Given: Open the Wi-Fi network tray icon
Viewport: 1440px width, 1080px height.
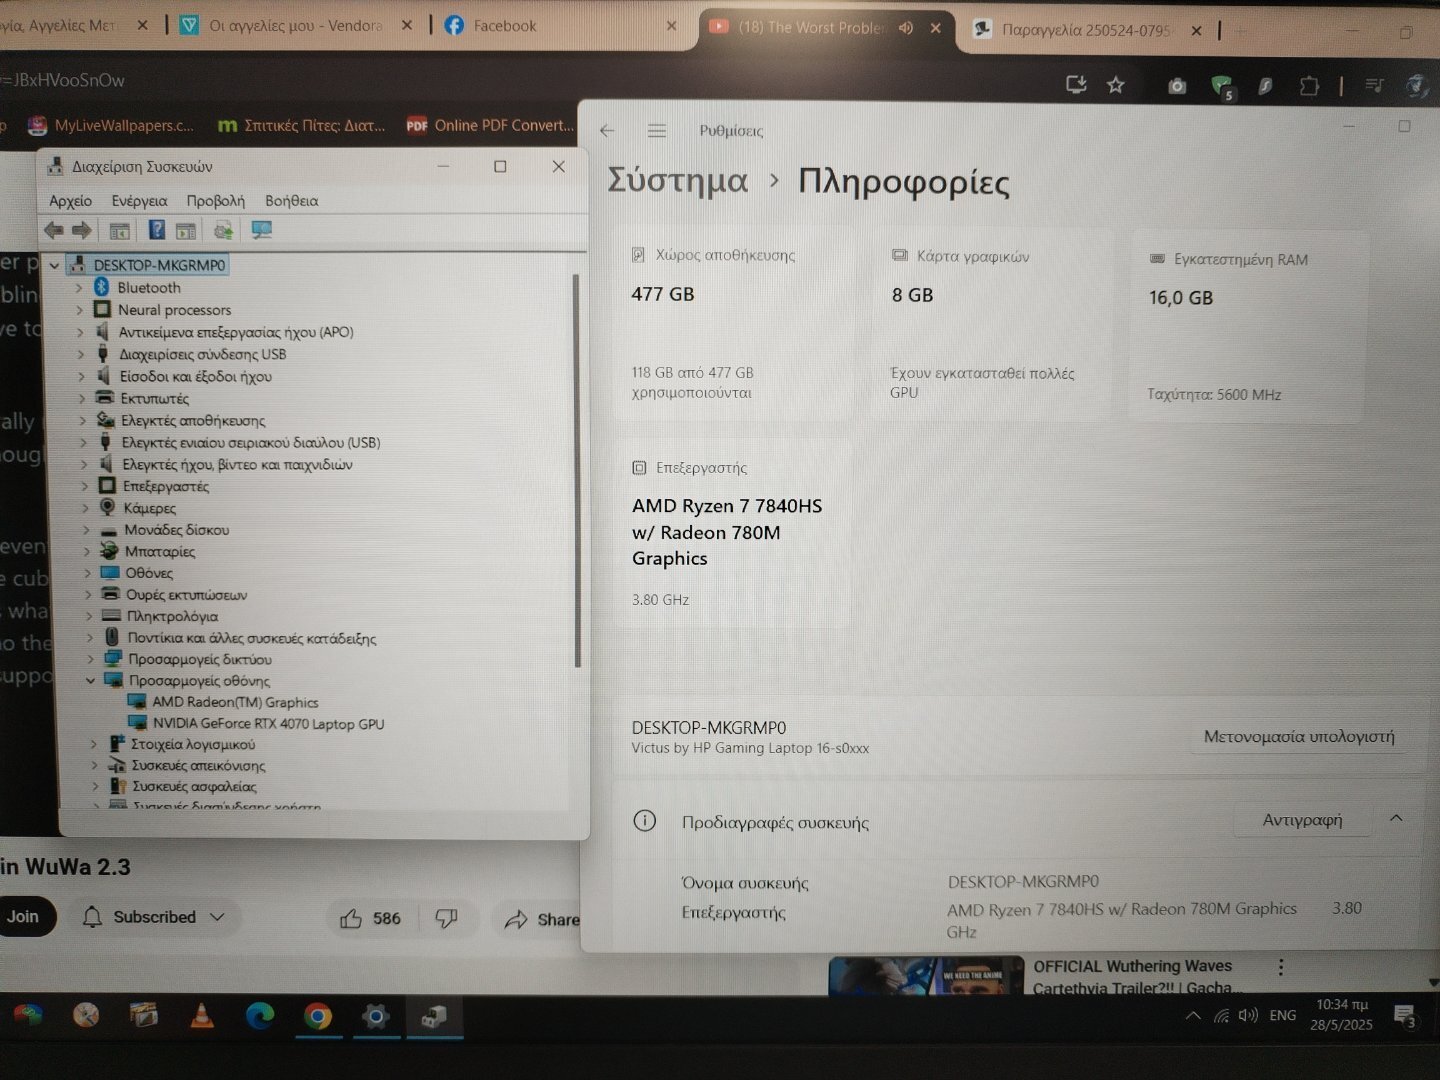Looking at the screenshot, I should click(1221, 1016).
